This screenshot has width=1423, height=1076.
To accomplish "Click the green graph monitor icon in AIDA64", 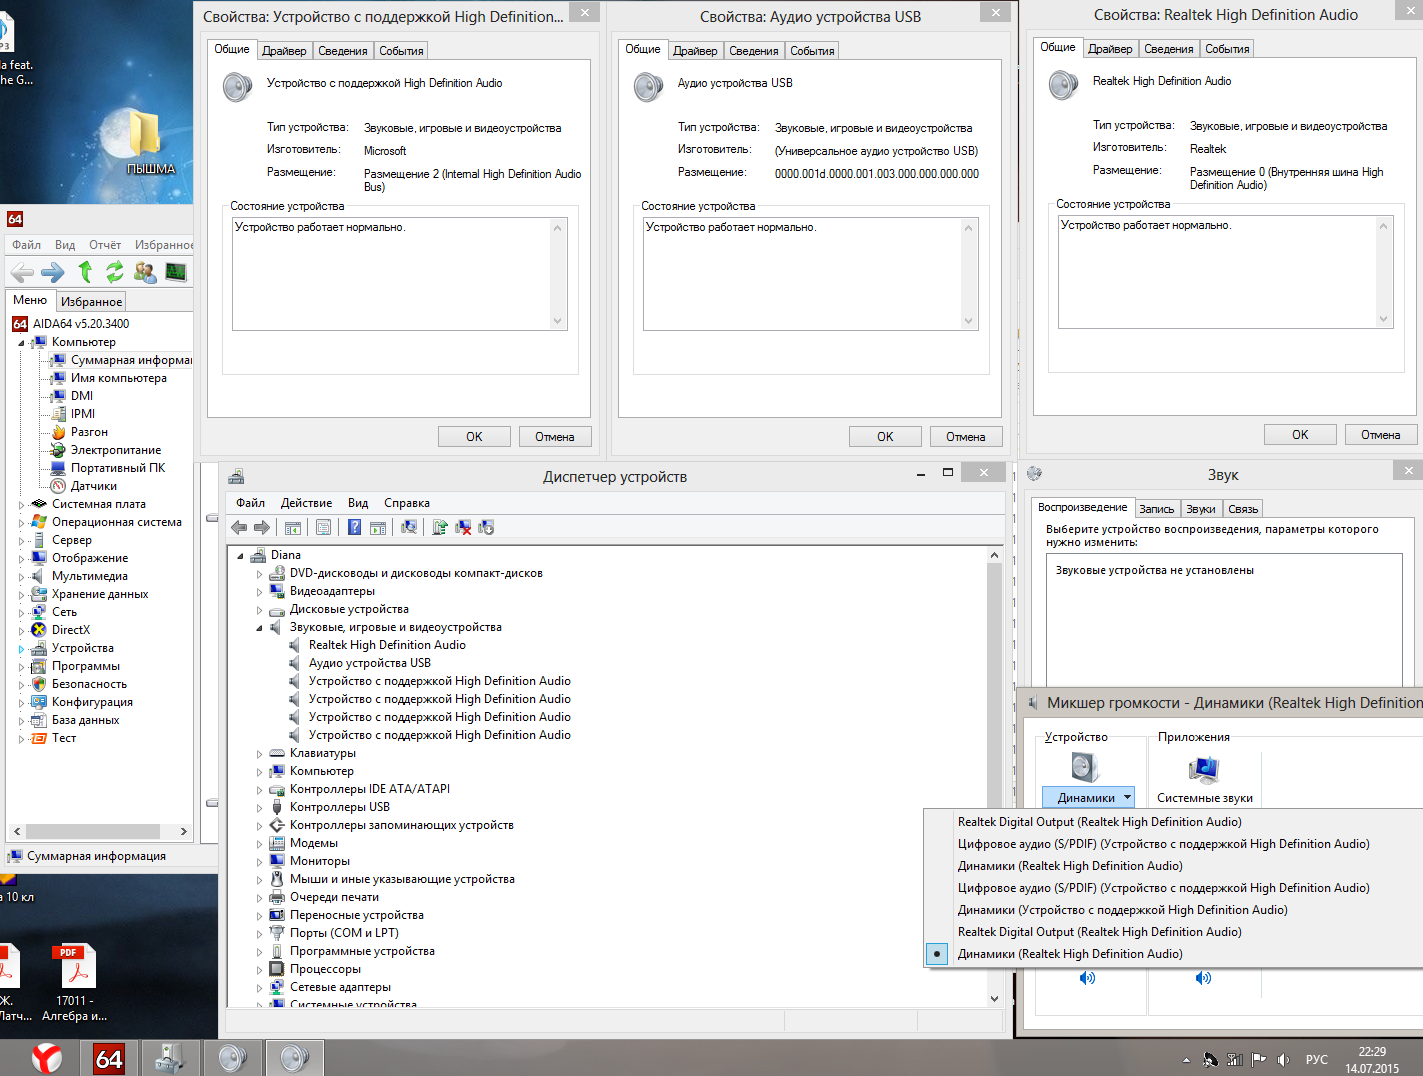I will tap(176, 271).
